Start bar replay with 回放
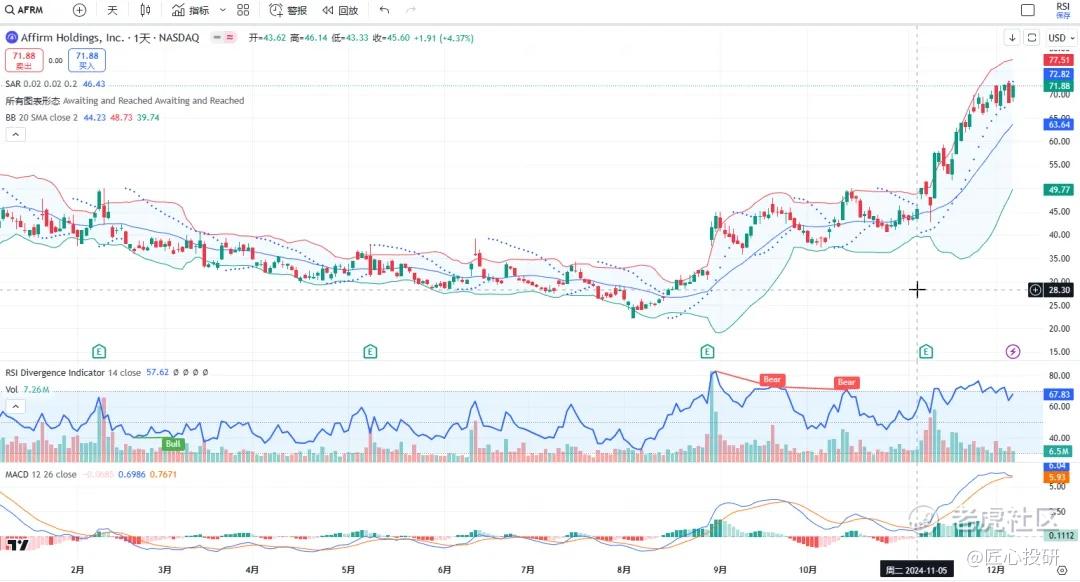Viewport: 1080px width, 582px height. pos(340,10)
